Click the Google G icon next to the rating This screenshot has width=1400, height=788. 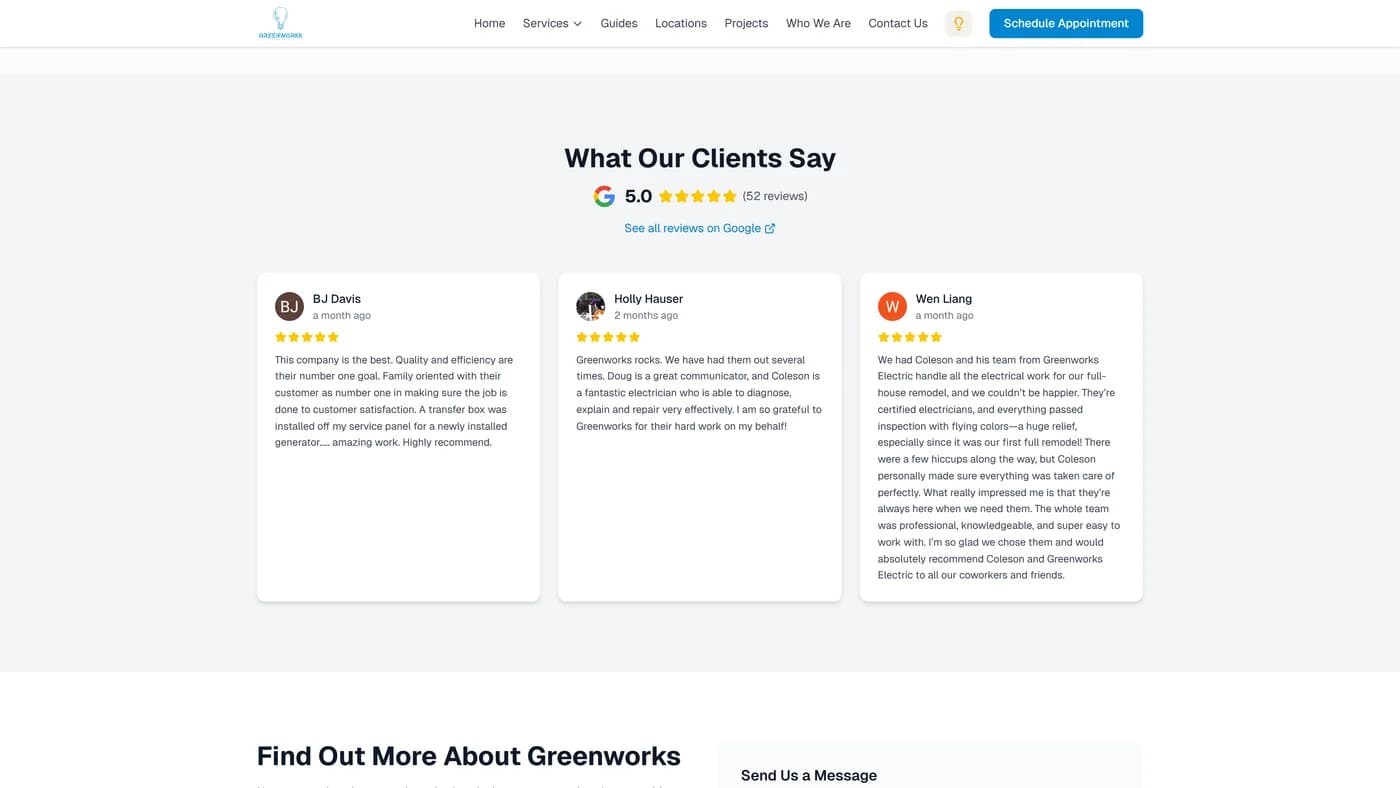603,195
